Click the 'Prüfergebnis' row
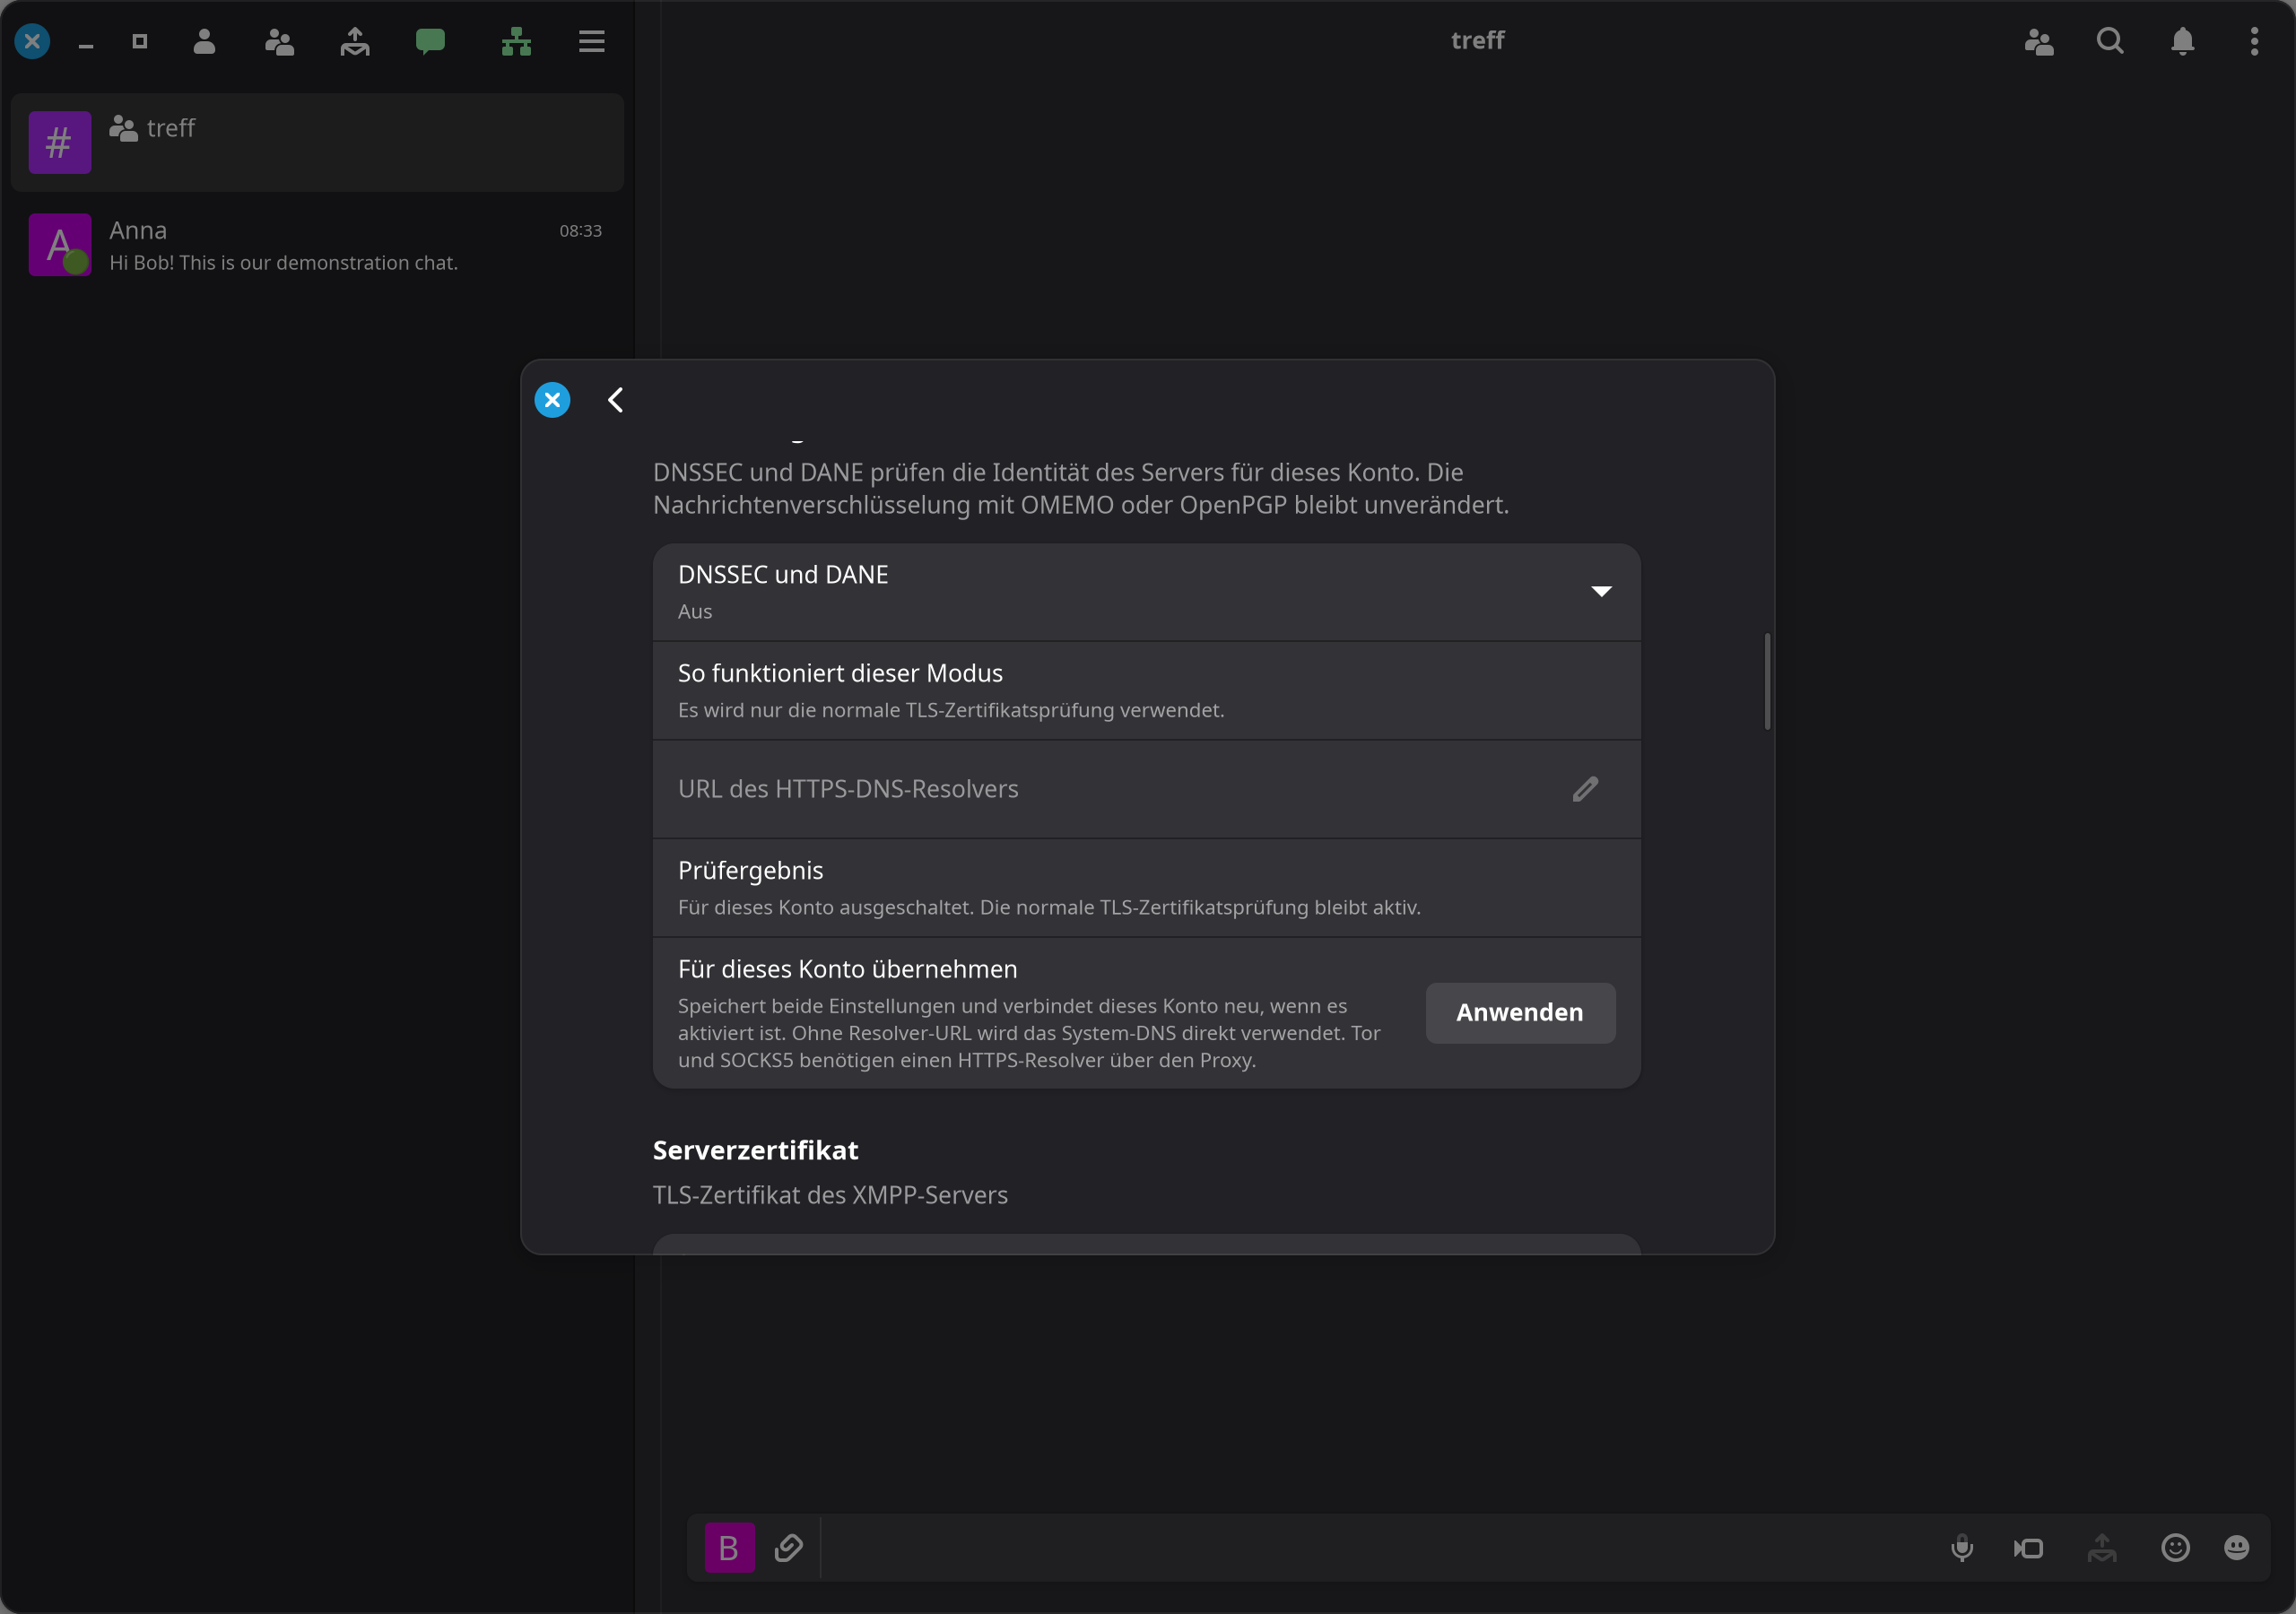The width and height of the screenshot is (2296, 1614). [x=1146, y=888]
